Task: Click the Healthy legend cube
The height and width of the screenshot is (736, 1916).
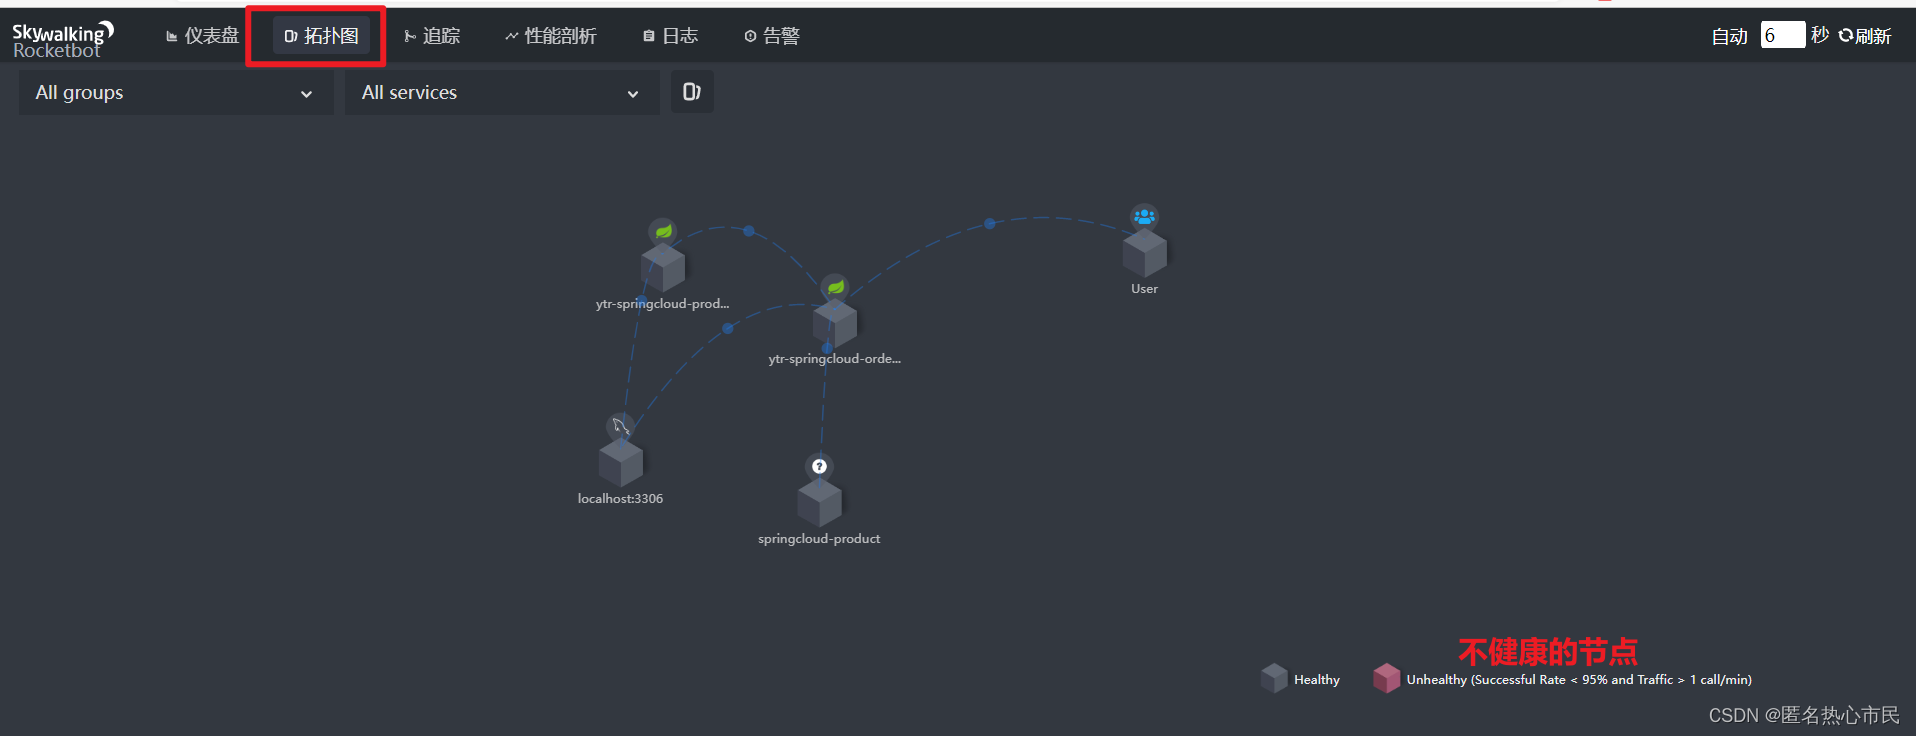Action: pyautogui.click(x=1274, y=678)
